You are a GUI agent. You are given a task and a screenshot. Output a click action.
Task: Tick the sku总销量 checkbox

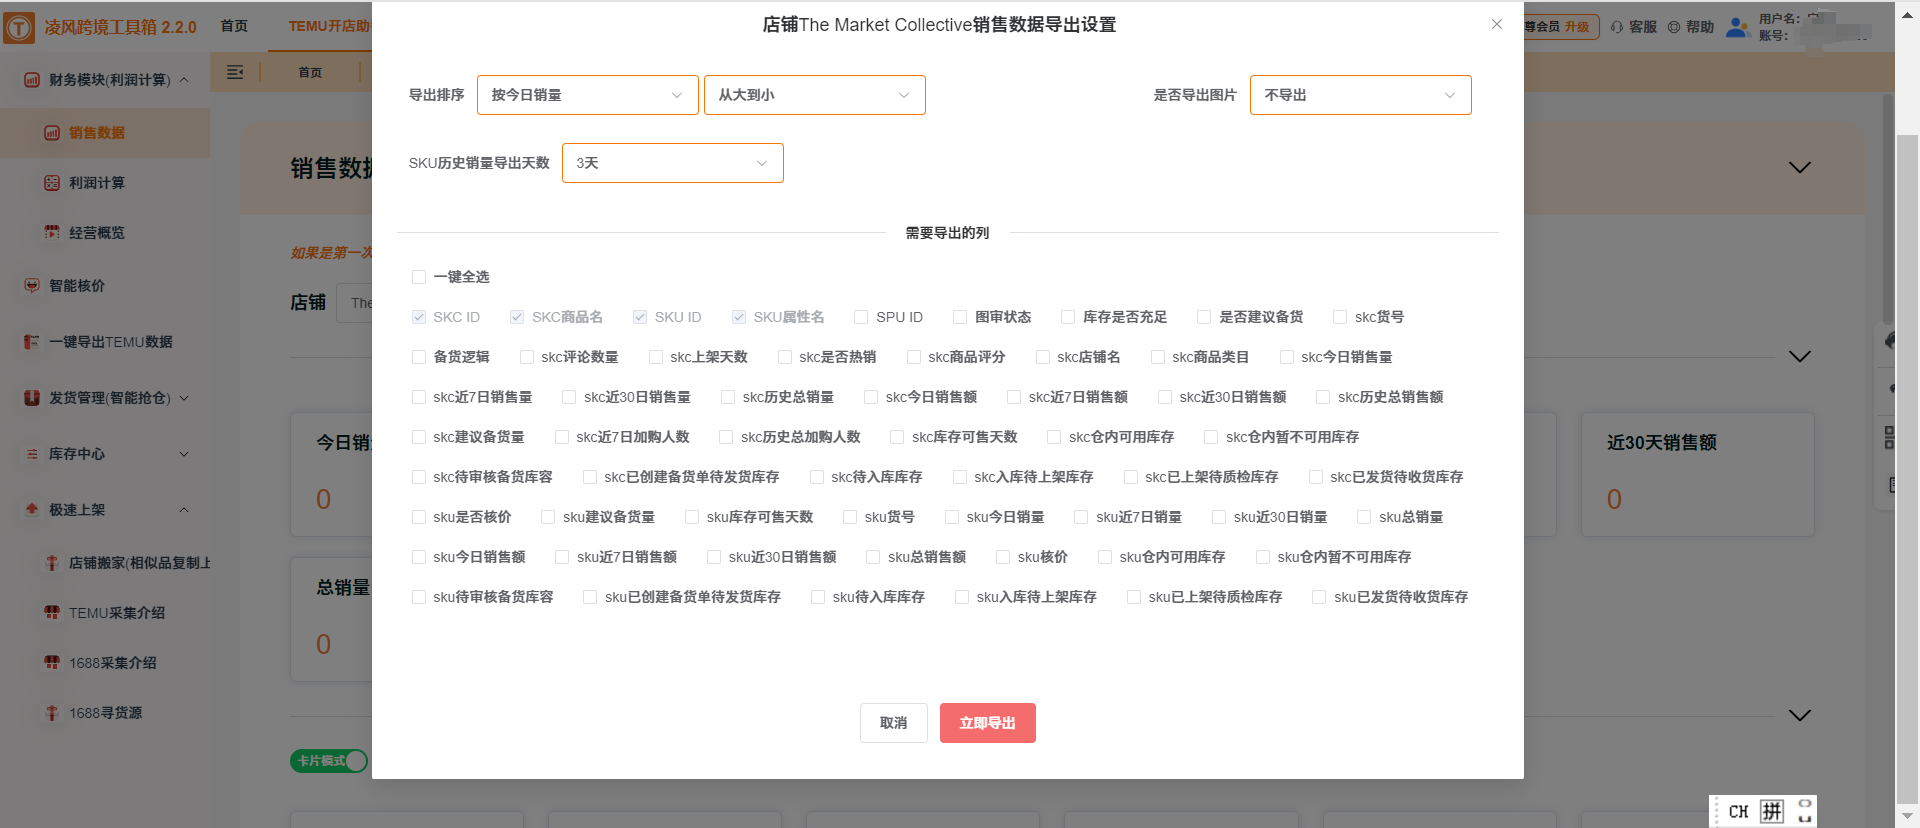1364,517
